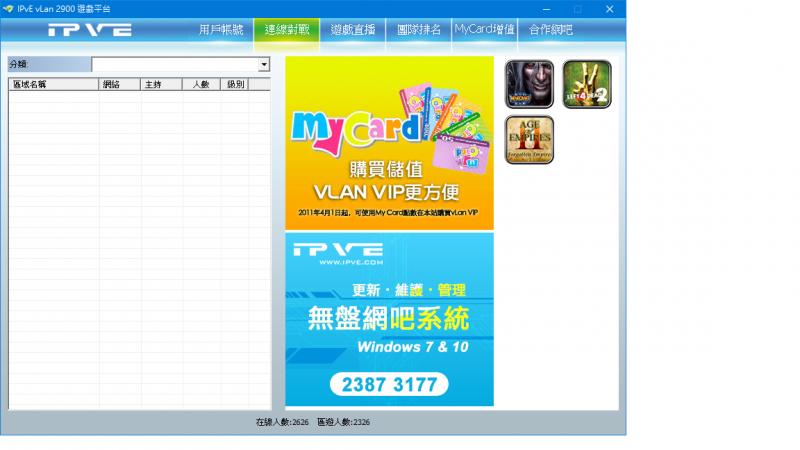The height and width of the screenshot is (450, 800).
Task: Sort by the 主持 column header
Action: [161, 84]
